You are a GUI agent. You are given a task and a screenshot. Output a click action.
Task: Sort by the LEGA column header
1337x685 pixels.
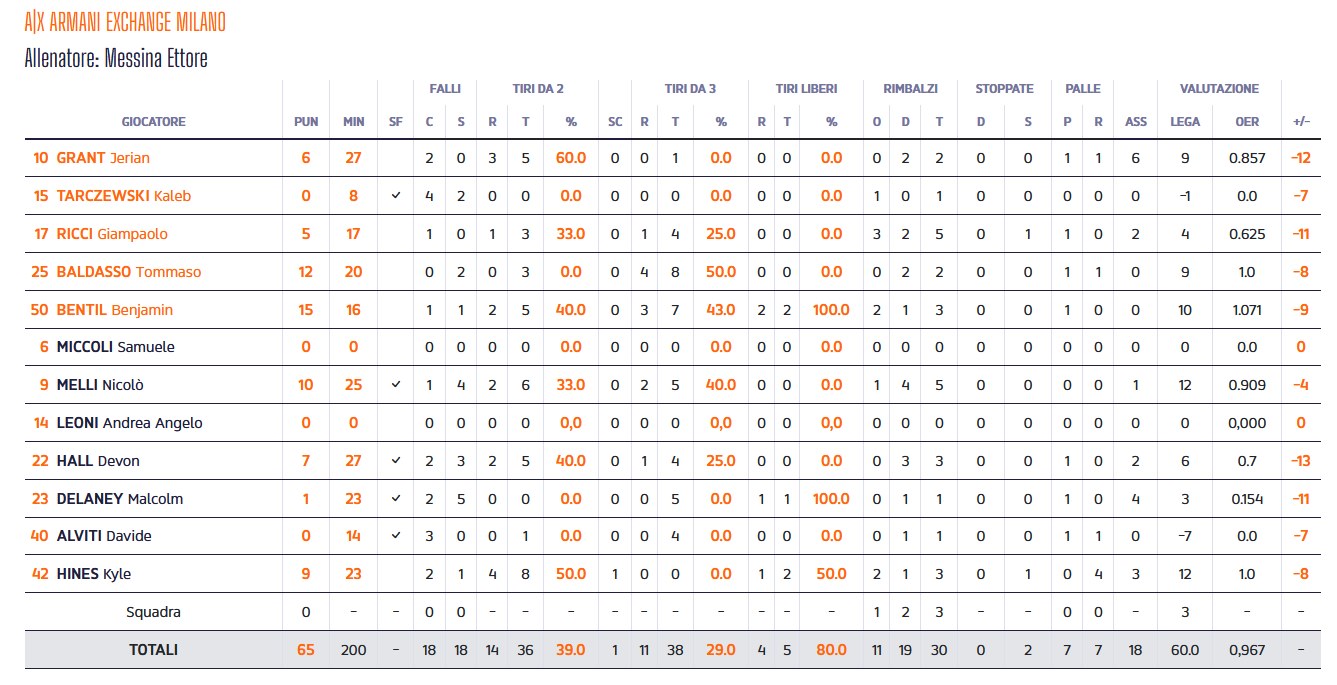[x=1185, y=122]
